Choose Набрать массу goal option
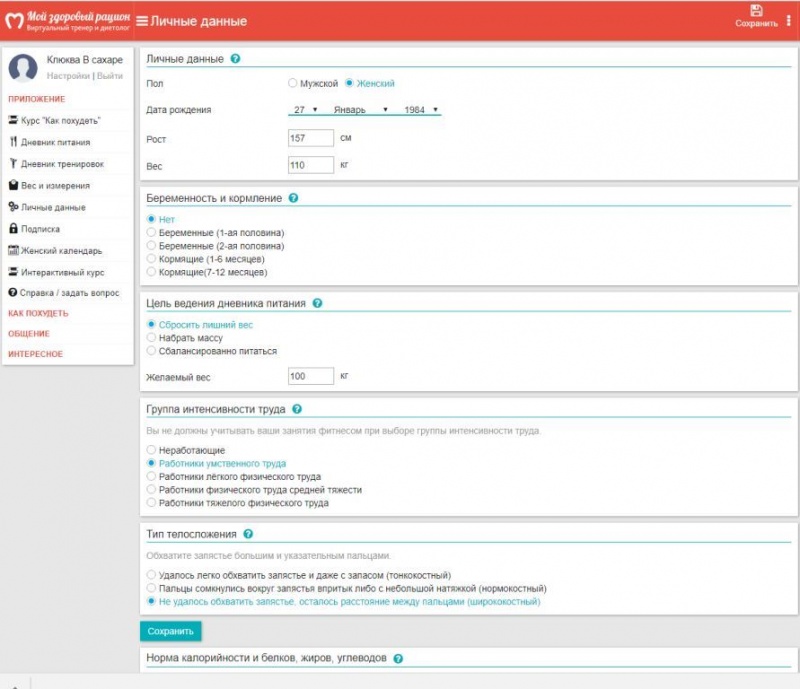 (151, 338)
